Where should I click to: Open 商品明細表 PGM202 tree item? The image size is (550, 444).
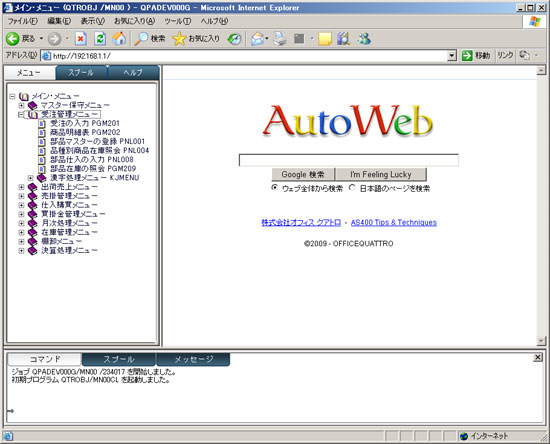pos(85,133)
